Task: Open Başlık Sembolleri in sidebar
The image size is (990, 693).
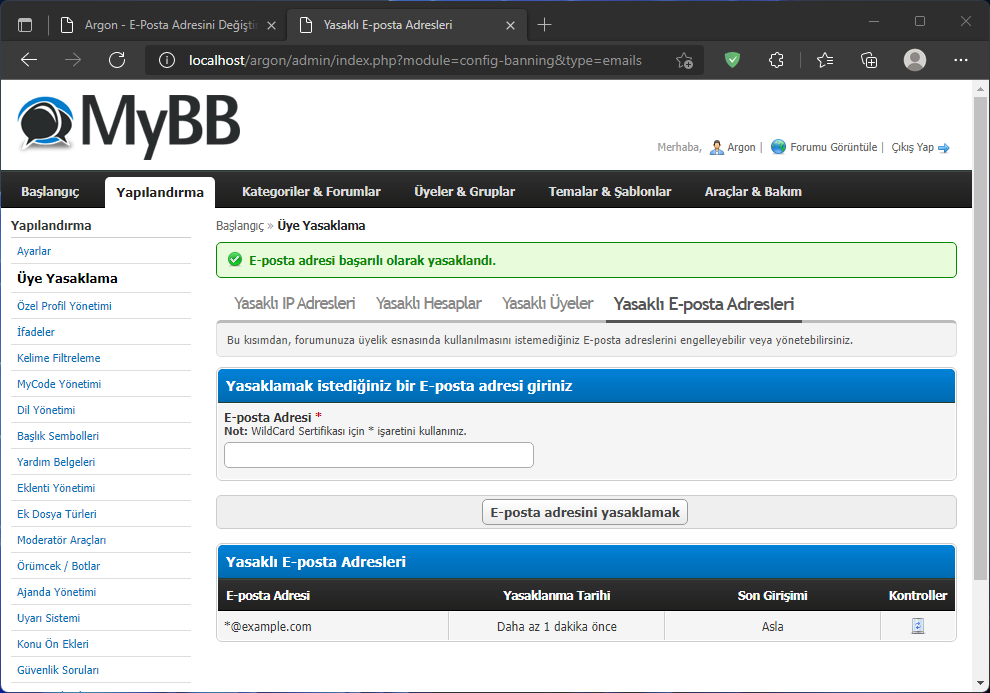Action: coord(58,436)
